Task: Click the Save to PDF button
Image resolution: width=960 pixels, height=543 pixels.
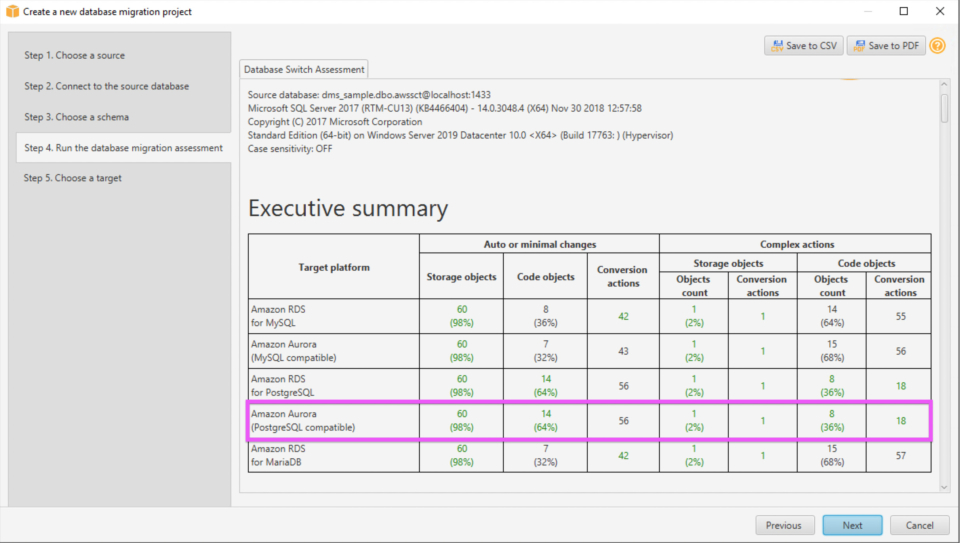Action: (885, 46)
